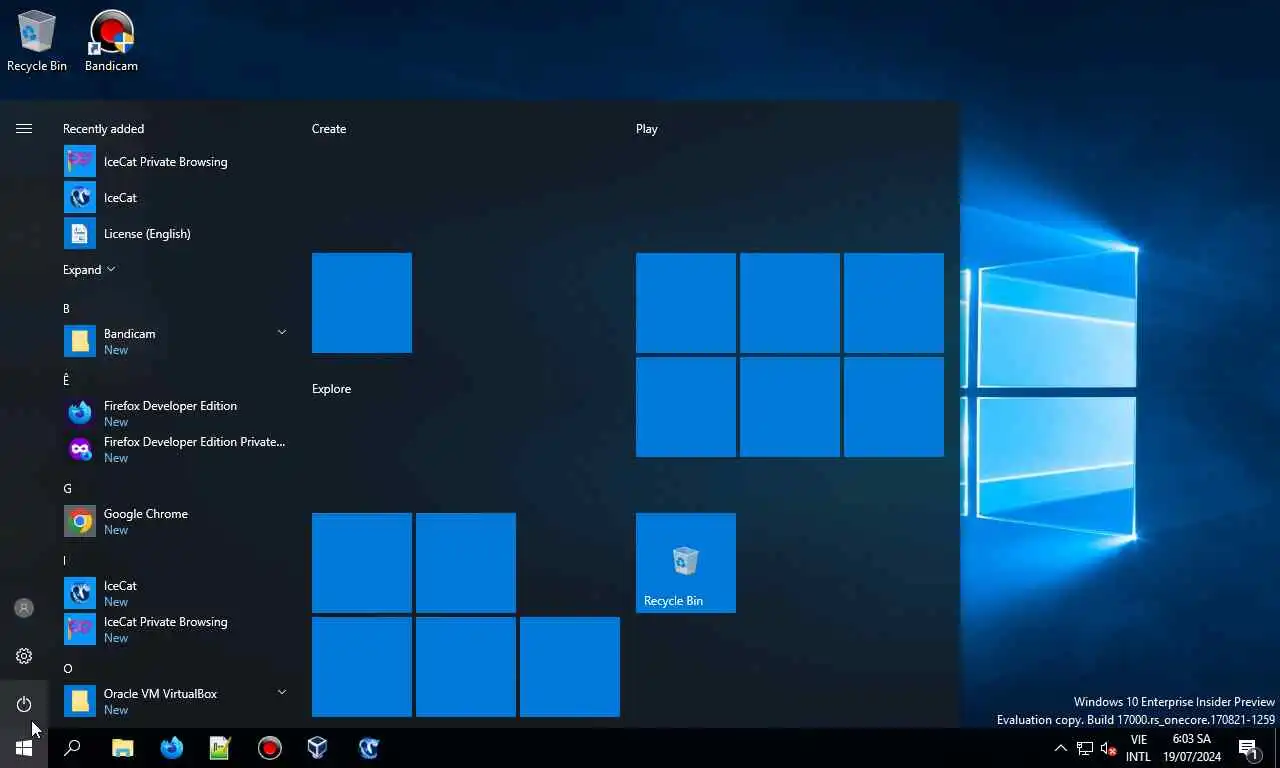Switch the VIE INTL input language
This screenshot has width=1280, height=768.
(1138, 748)
